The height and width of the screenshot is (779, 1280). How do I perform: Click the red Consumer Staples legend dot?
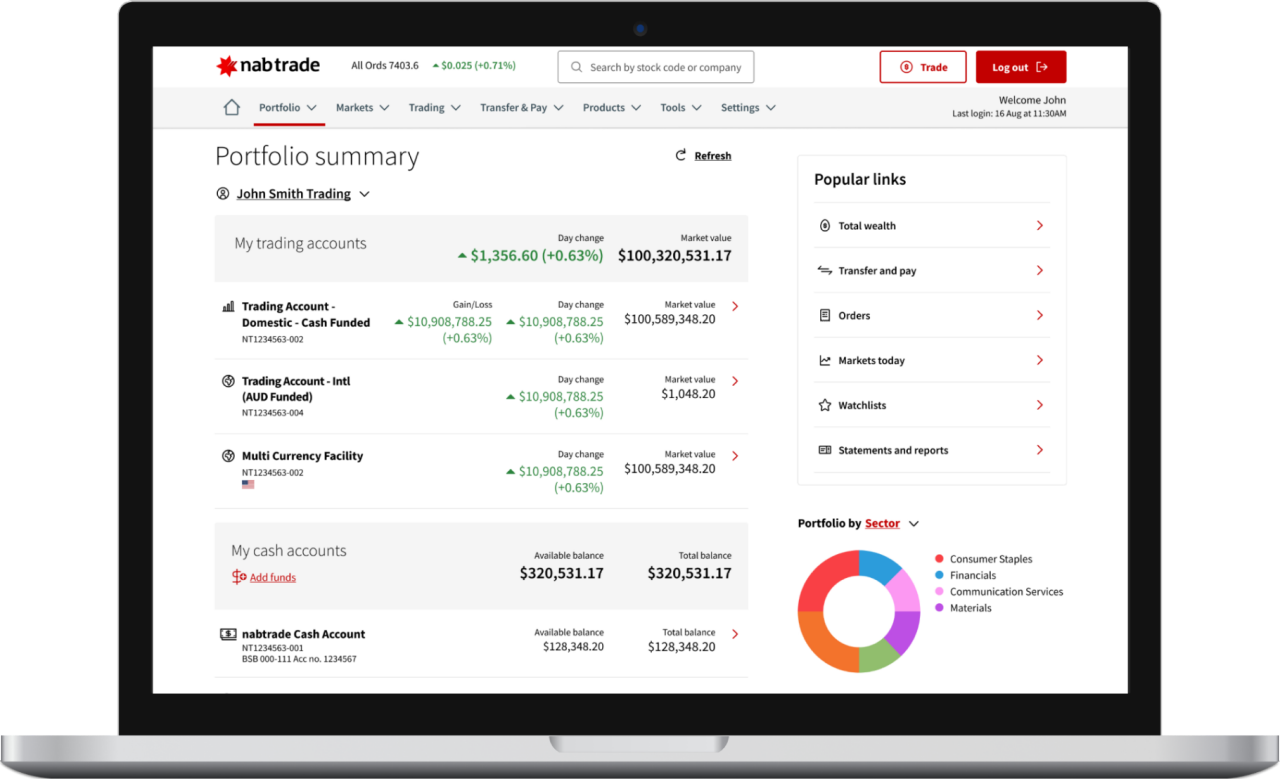pyautogui.click(x=939, y=559)
